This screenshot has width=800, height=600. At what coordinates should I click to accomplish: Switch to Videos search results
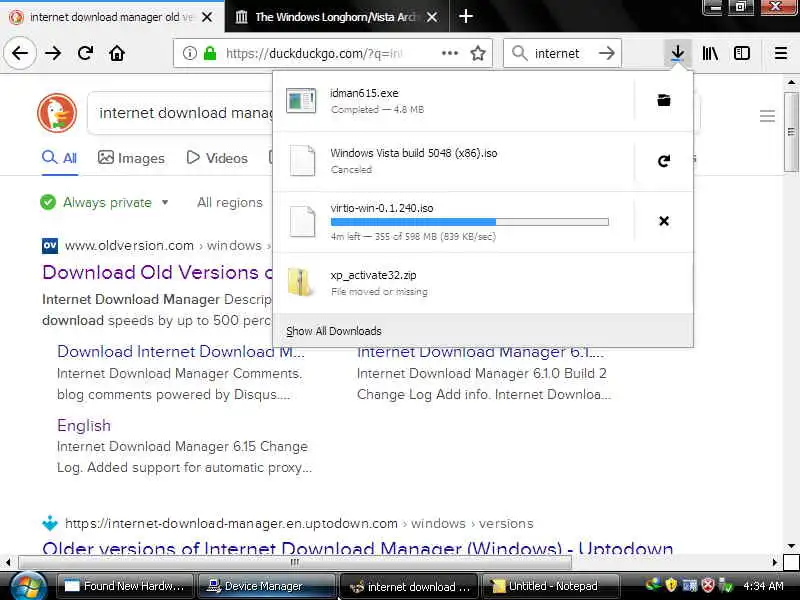217,158
